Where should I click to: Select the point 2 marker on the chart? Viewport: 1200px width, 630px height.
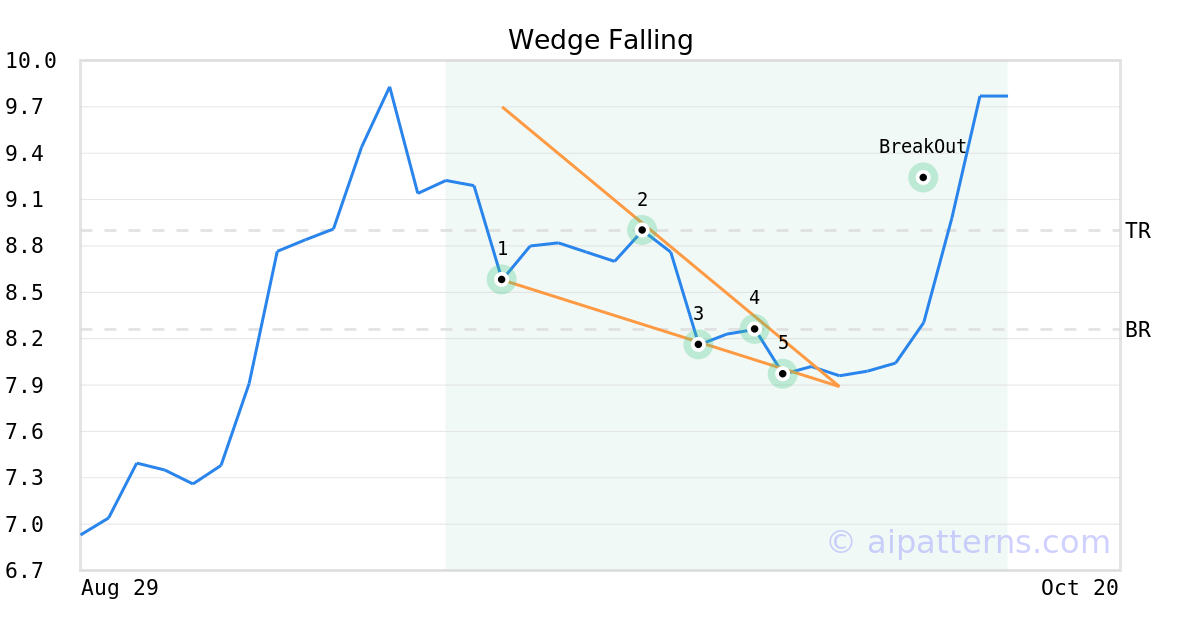[642, 230]
